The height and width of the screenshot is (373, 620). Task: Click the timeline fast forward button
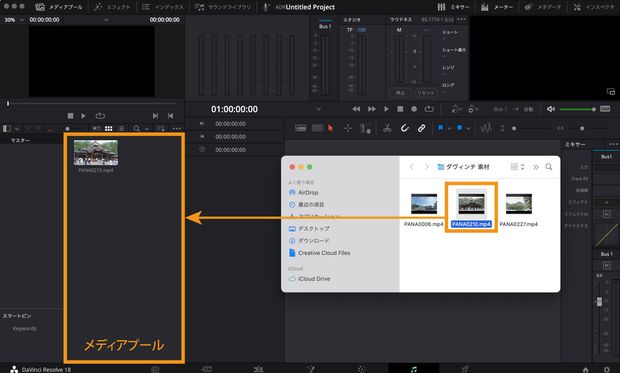tap(372, 109)
